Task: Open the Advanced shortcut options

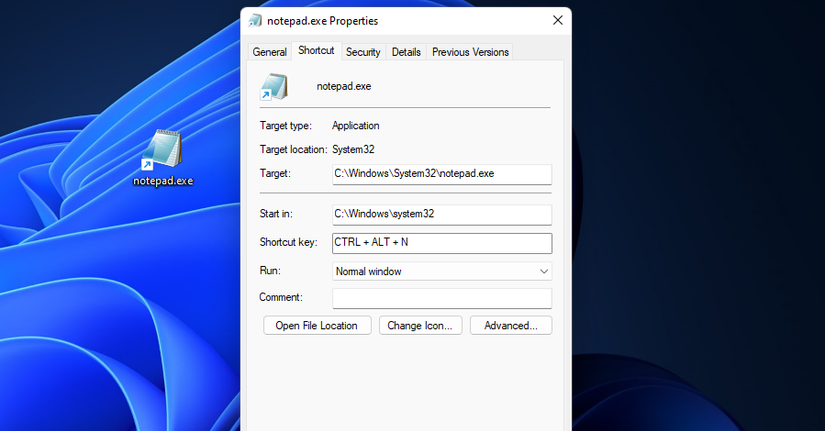Action: pos(511,325)
